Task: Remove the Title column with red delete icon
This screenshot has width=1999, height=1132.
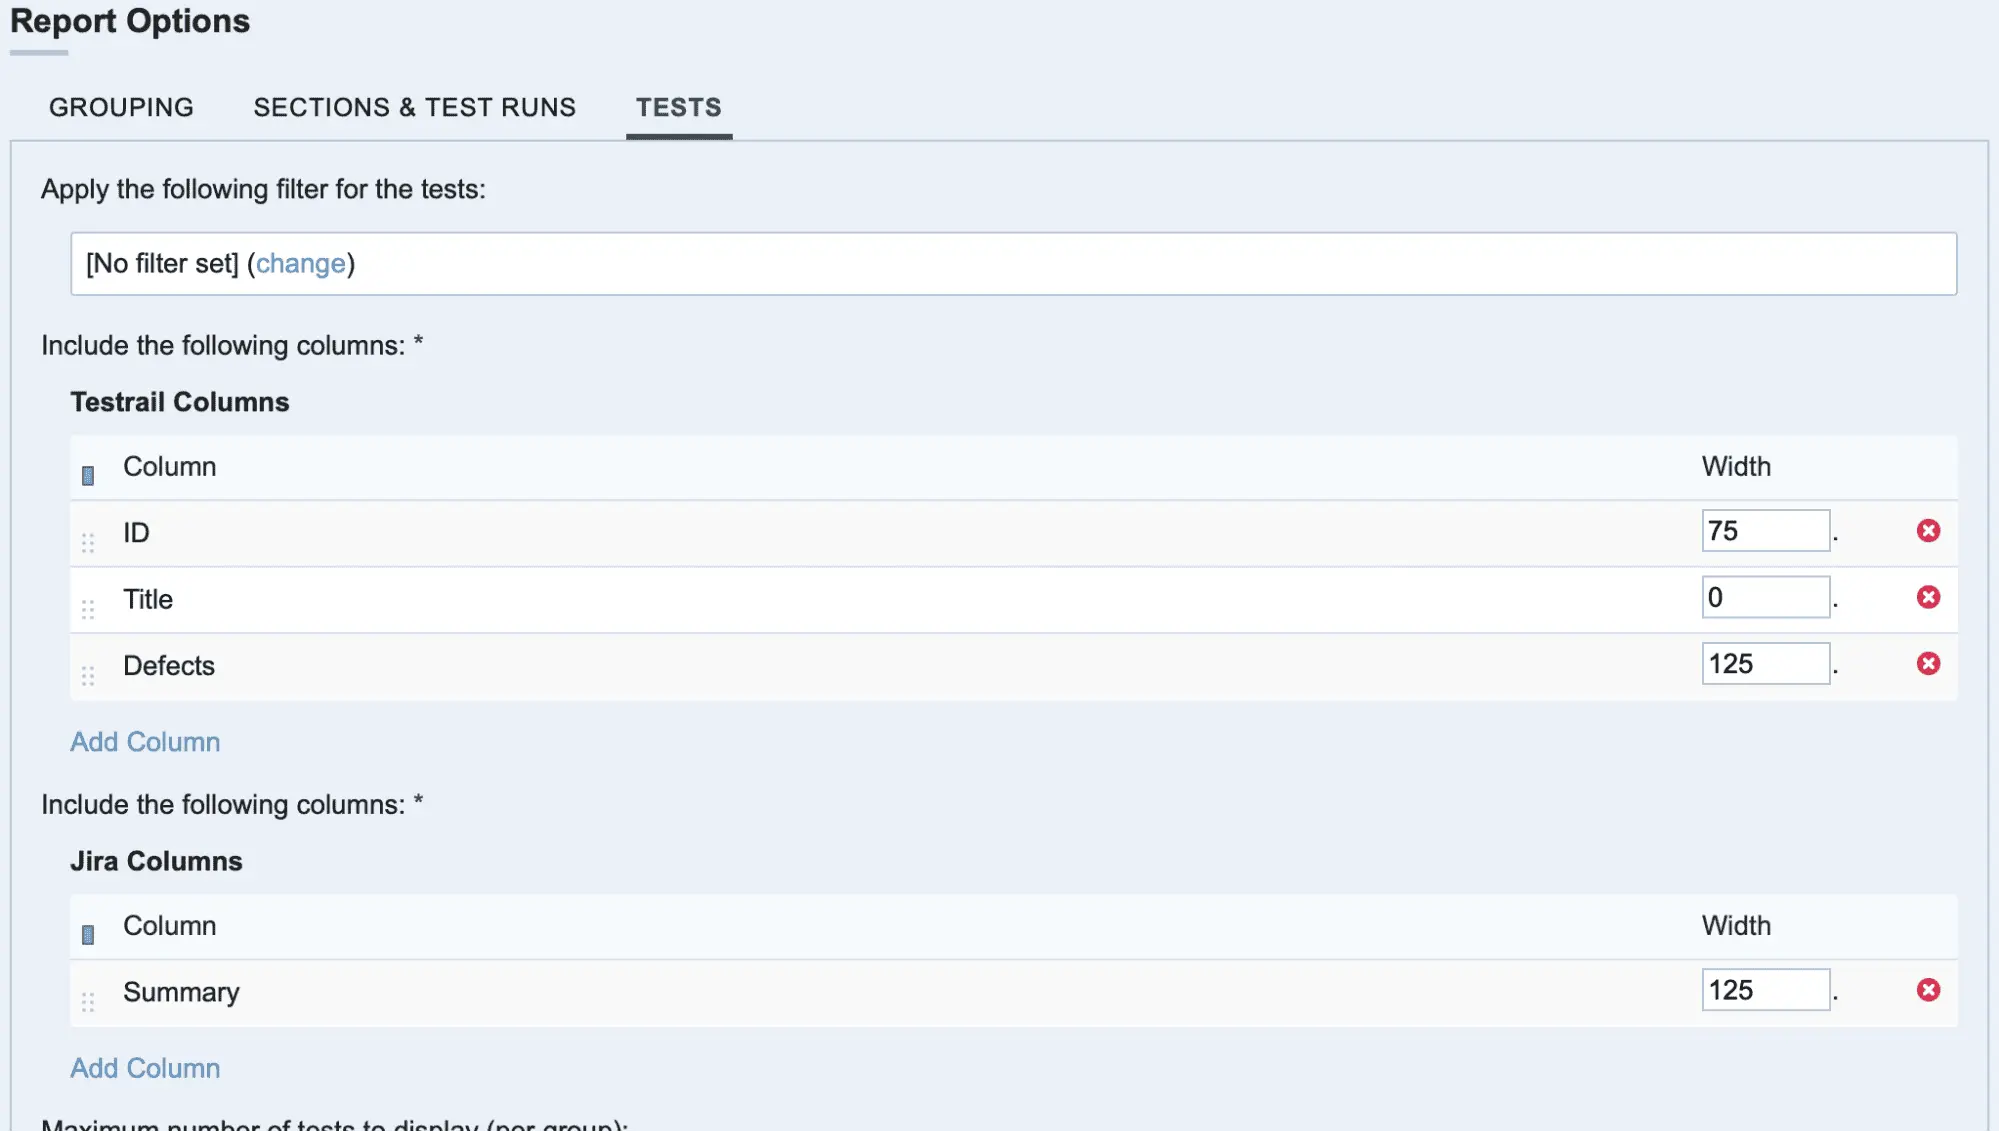Action: [x=1928, y=597]
